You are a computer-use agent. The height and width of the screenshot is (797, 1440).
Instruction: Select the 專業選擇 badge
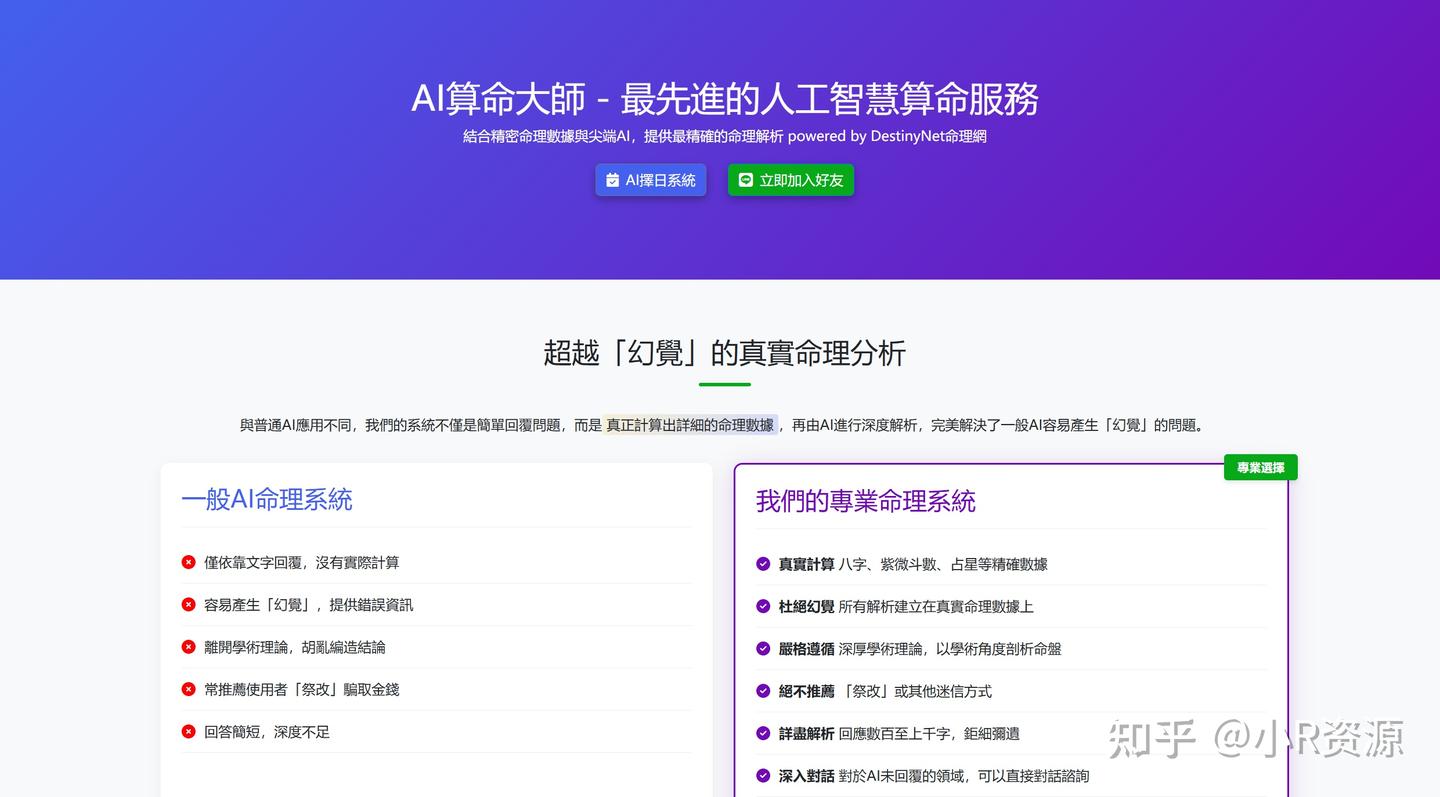(x=1260, y=467)
